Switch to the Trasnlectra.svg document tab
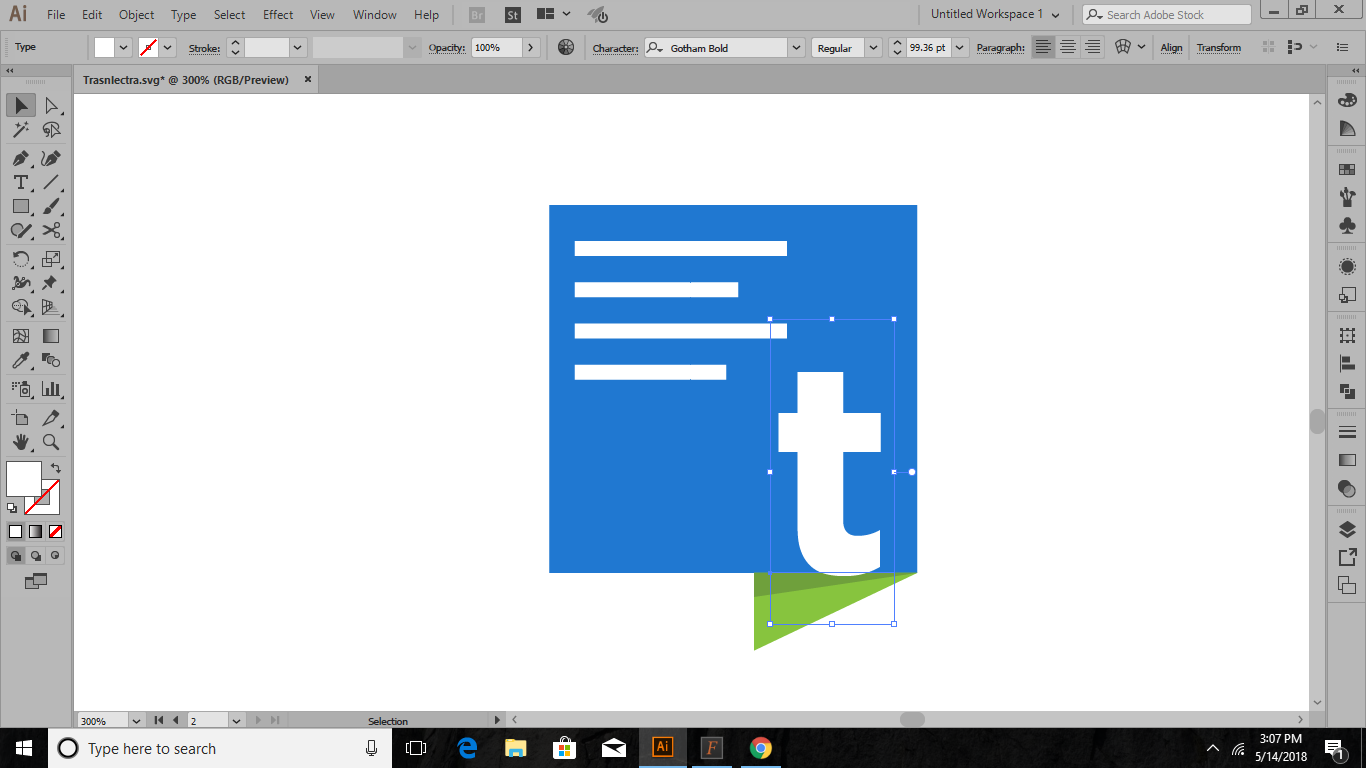This screenshot has width=1366, height=768. (186, 79)
